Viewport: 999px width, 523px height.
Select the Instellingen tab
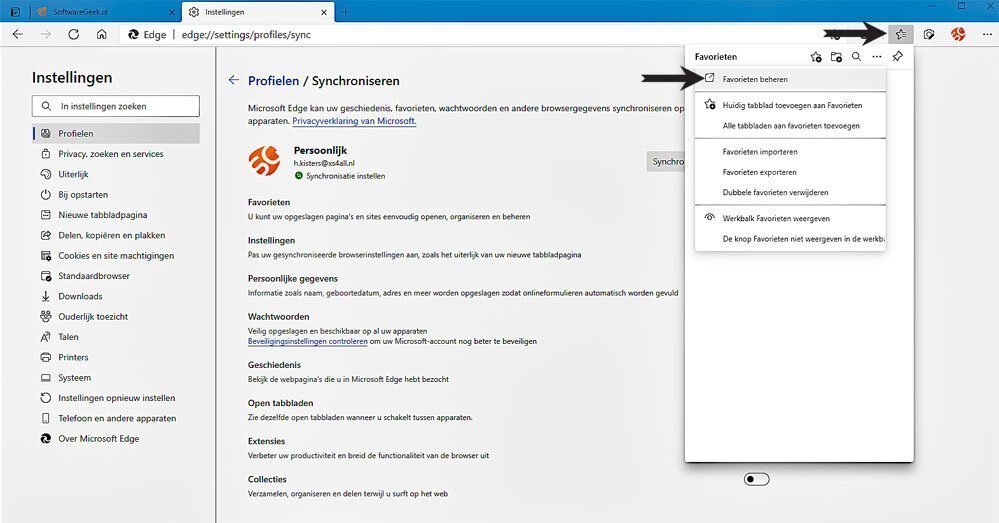257,11
